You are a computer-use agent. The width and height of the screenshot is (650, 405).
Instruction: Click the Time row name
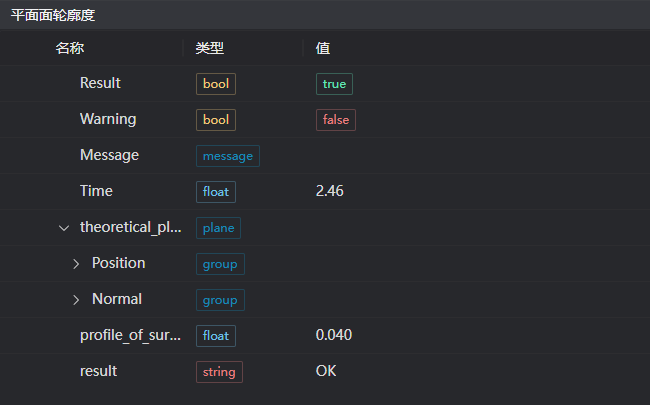(96, 192)
